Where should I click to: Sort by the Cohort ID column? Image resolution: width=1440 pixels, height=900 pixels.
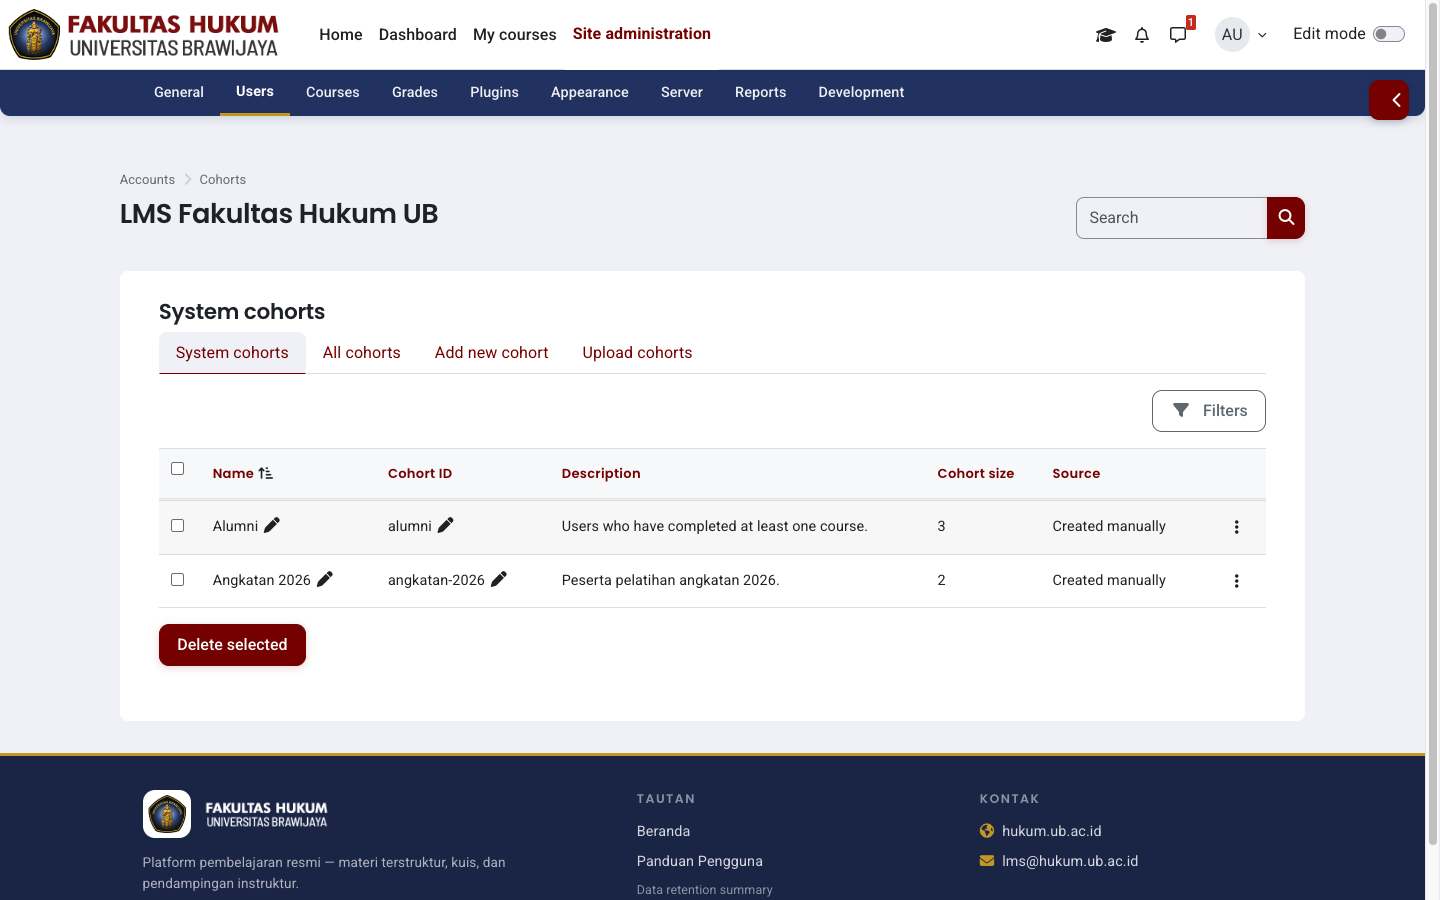[x=420, y=473]
